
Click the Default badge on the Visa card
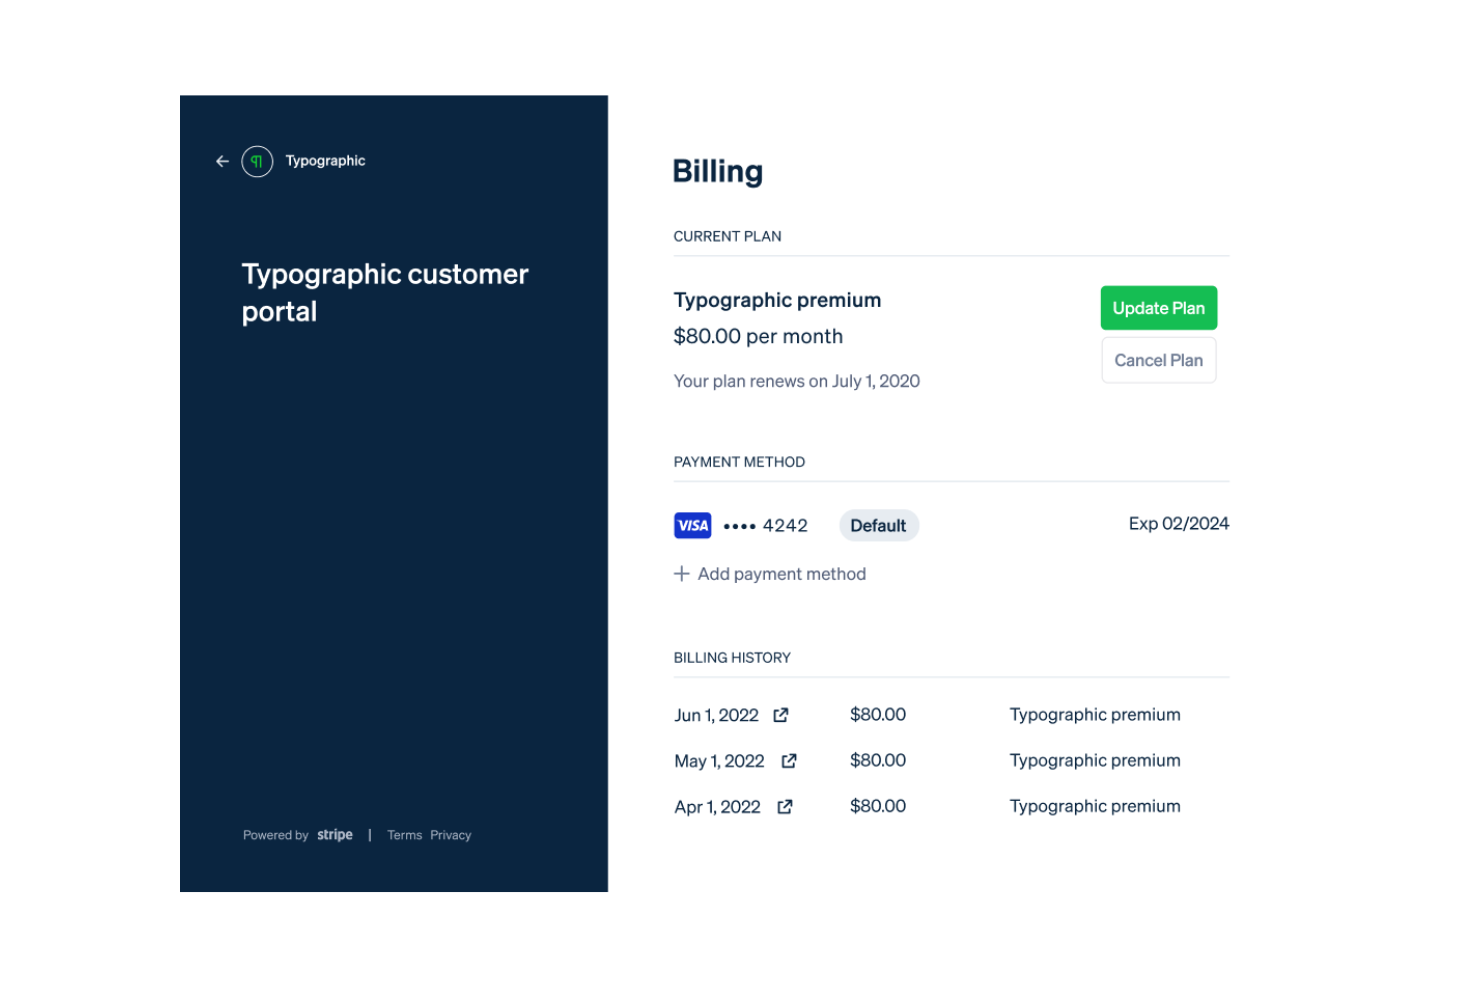tap(878, 525)
